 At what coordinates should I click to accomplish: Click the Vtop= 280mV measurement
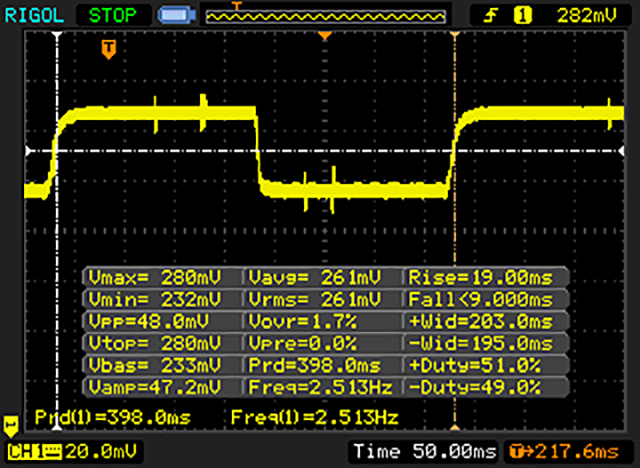pos(155,343)
